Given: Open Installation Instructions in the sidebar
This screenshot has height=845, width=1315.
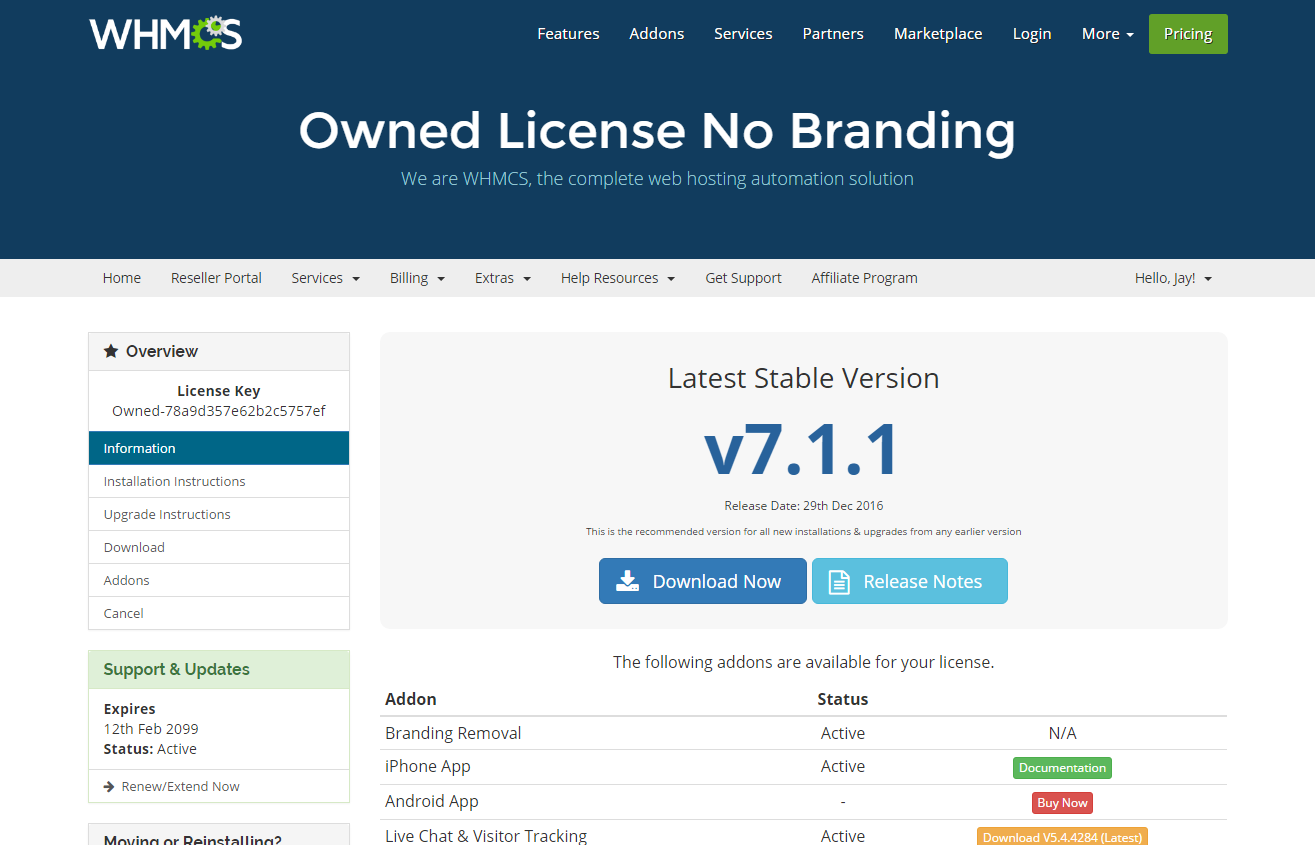Looking at the screenshot, I should (219, 481).
